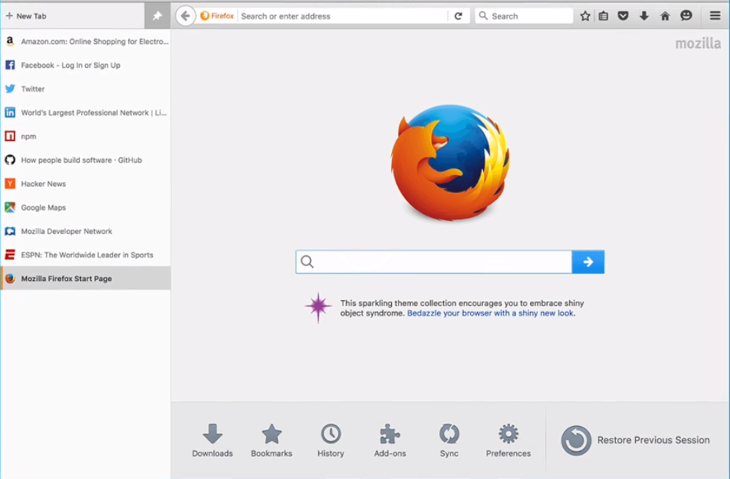Open Sync from the start page launcher

(449, 440)
